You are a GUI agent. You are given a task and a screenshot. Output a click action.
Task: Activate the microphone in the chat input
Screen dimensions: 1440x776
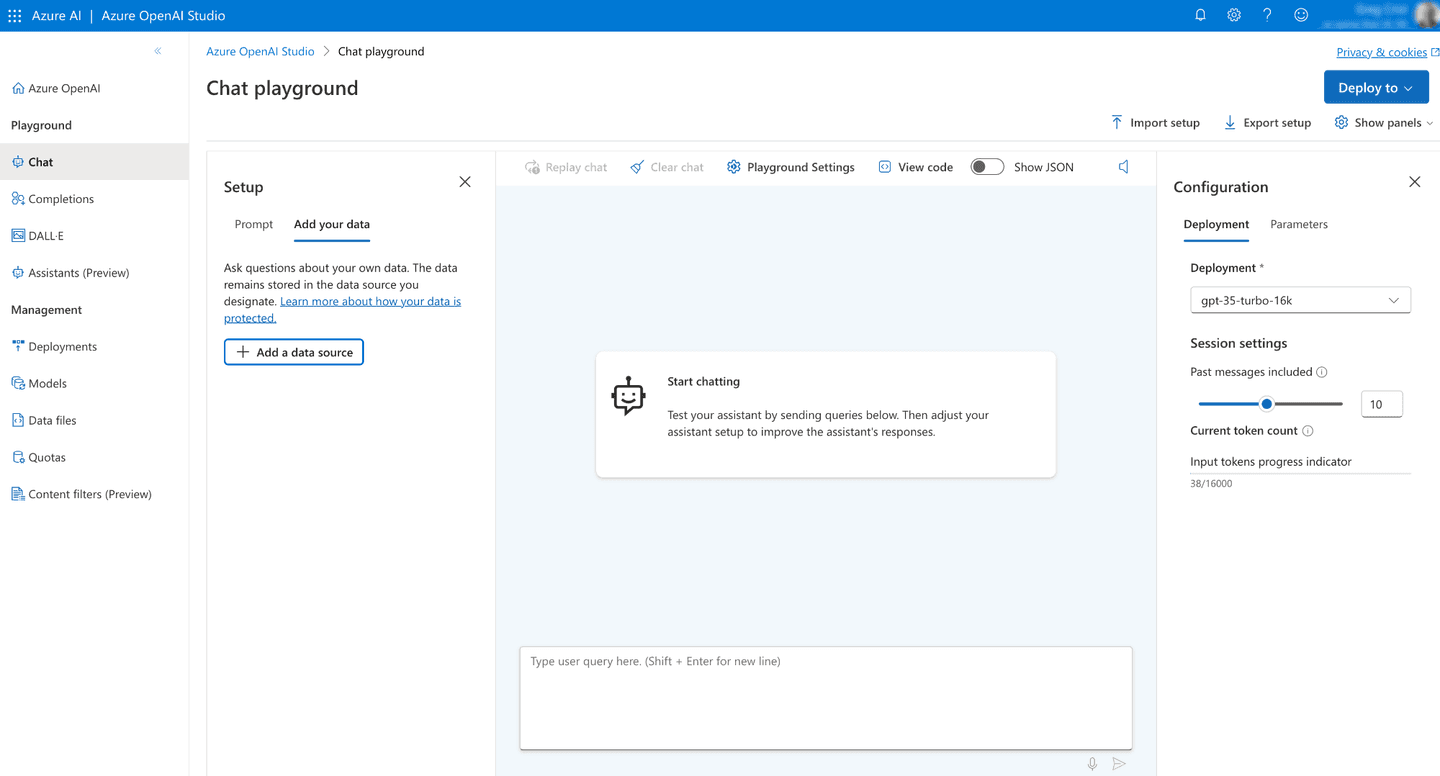point(1092,763)
